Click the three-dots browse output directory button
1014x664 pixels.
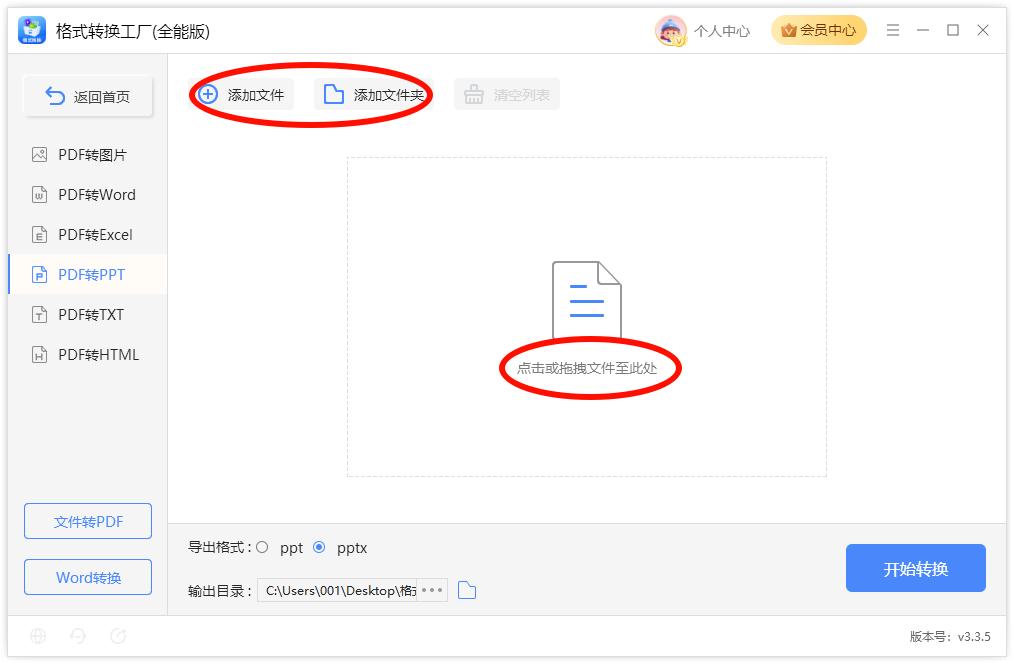click(x=432, y=590)
